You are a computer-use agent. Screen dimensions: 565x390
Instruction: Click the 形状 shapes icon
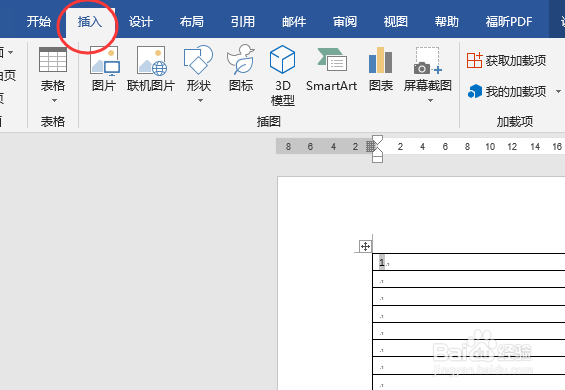pyautogui.click(x=198, y=60)
